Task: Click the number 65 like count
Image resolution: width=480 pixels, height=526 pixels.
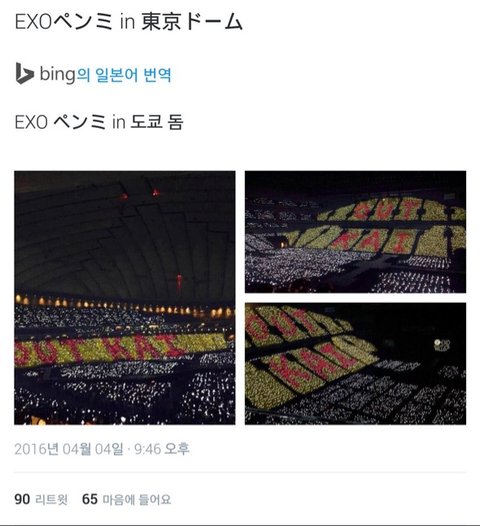Action: point(90,499)
